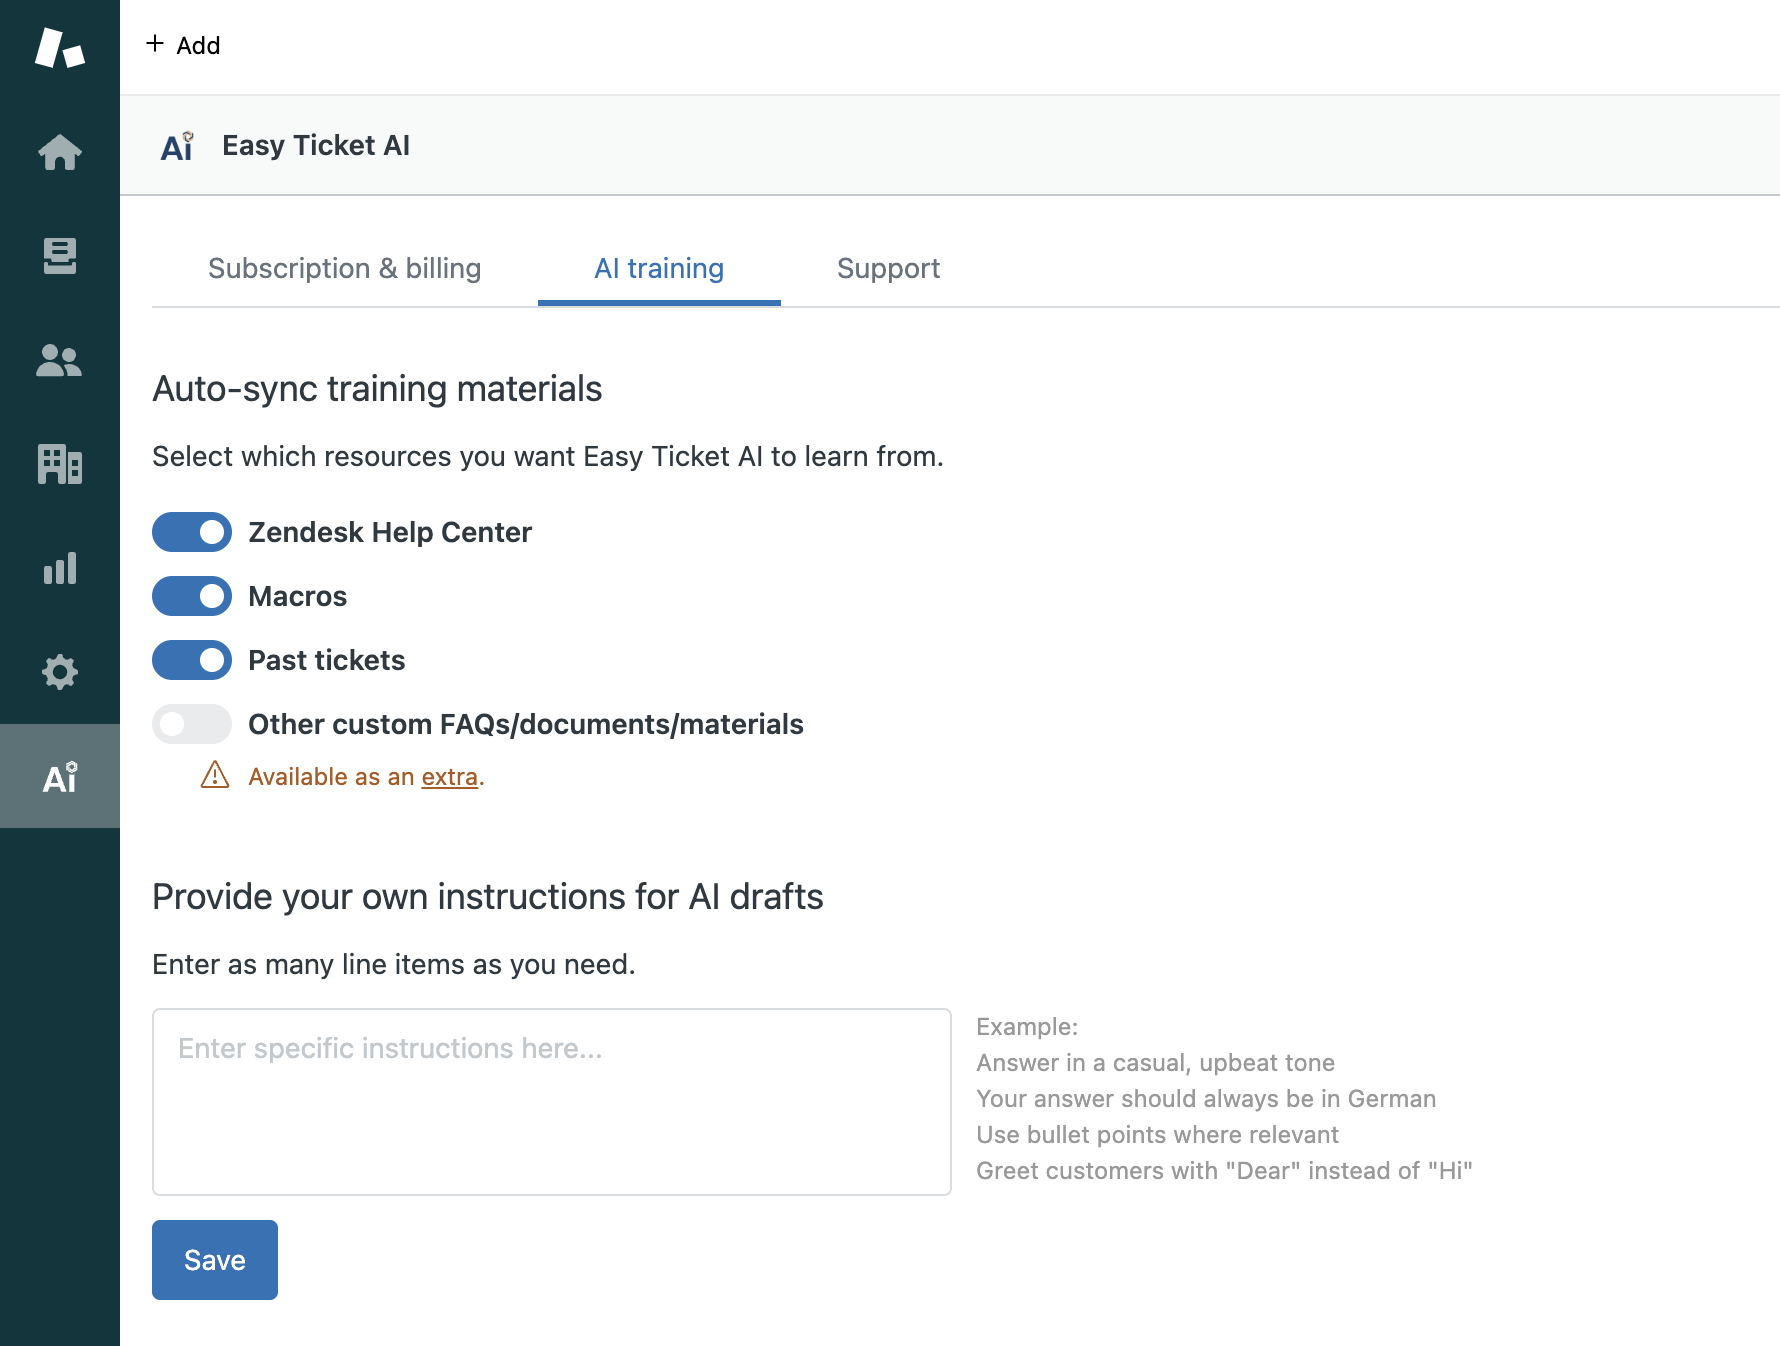The height and width of the screenshot is (1346, 1780).
Task: Click the Zendesk logo in the sidebar
Action: click(x=59, y=47)
